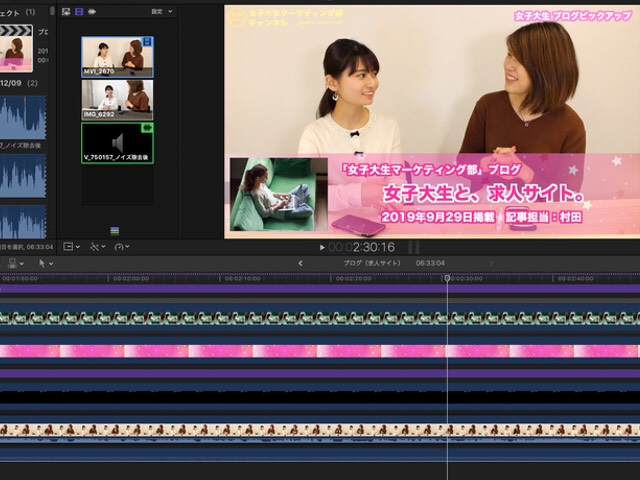The image size is (640, 480).
Task: Click the blue video badge on MVI_2670
Action: coord(147,42)
